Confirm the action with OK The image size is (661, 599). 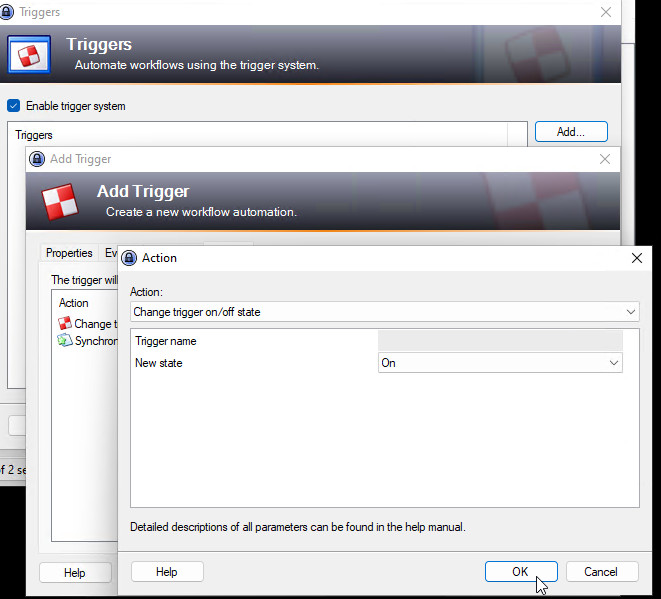[521, 572]
